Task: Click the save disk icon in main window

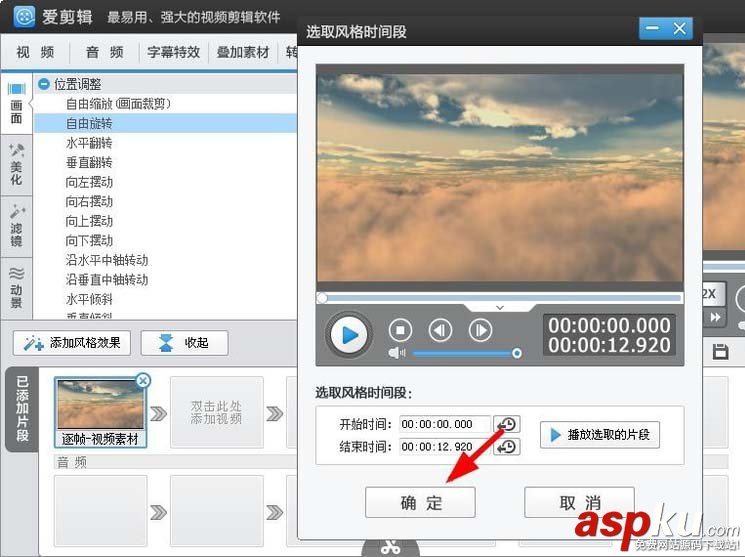Action: tap(720, 352)
